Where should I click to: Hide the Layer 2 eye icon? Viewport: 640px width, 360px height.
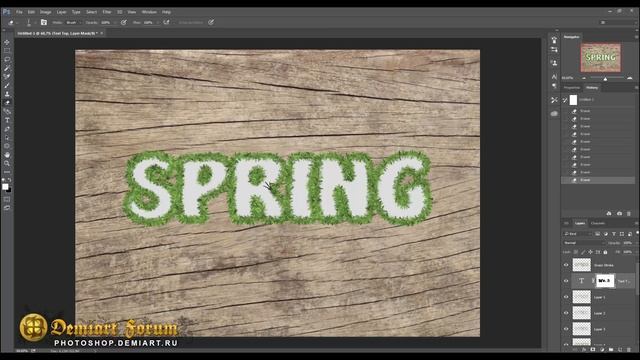[566, 313]
